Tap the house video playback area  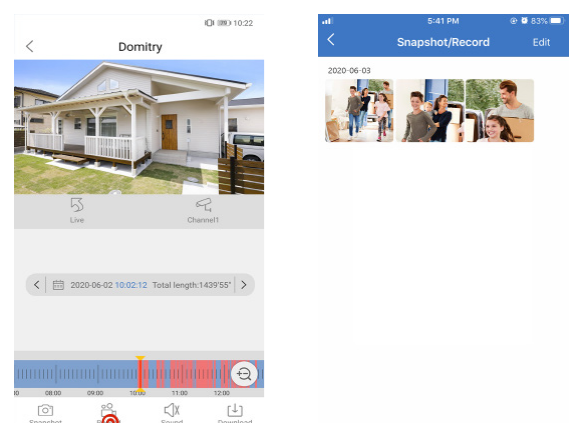pos(139,127)
